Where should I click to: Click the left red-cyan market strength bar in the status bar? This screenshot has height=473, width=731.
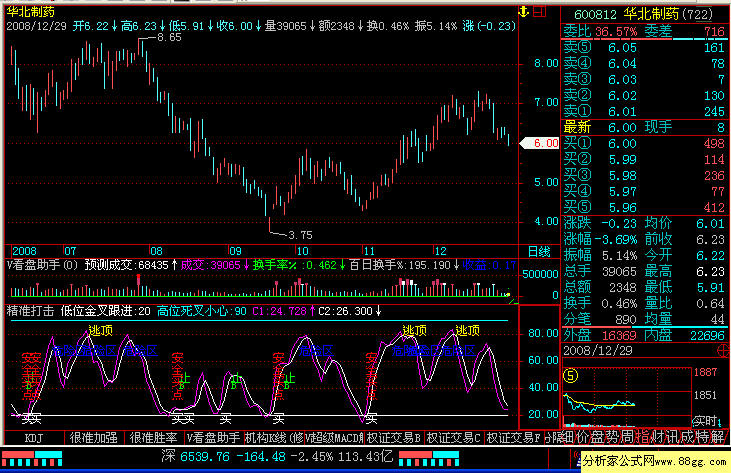coord(32,458)
